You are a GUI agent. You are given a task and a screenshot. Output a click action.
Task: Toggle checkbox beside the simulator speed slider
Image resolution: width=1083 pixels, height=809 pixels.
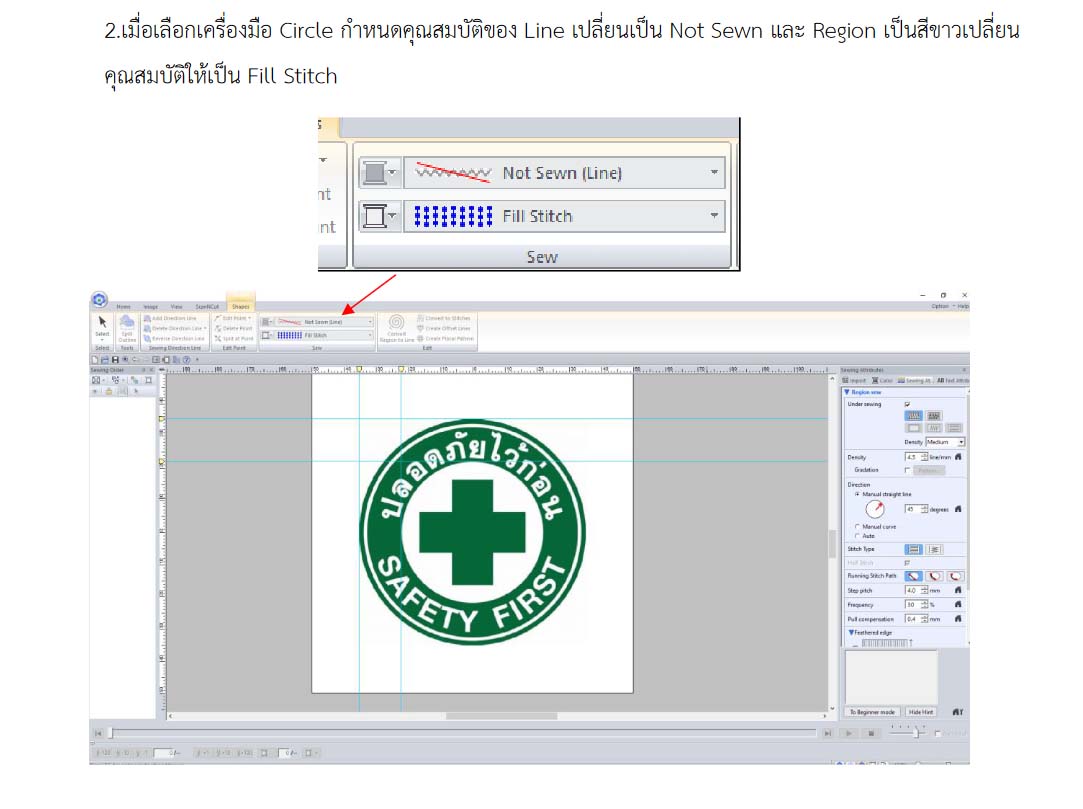click(937, 733)
